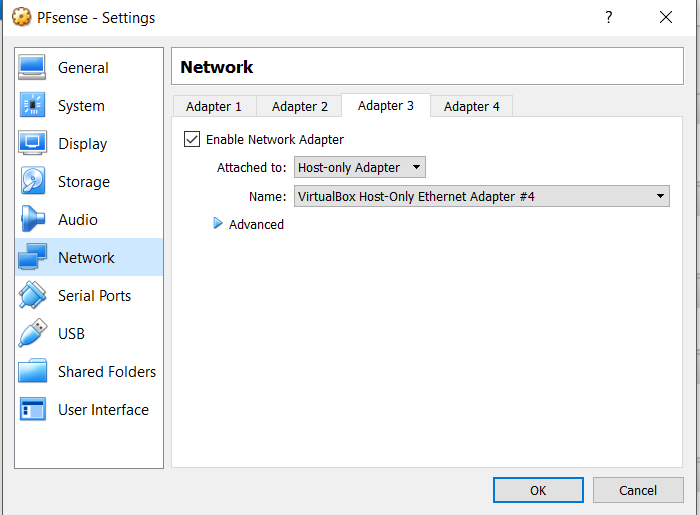Go to the Storage category label
Viewport: 700px width, 515px height.
(84, 182)
